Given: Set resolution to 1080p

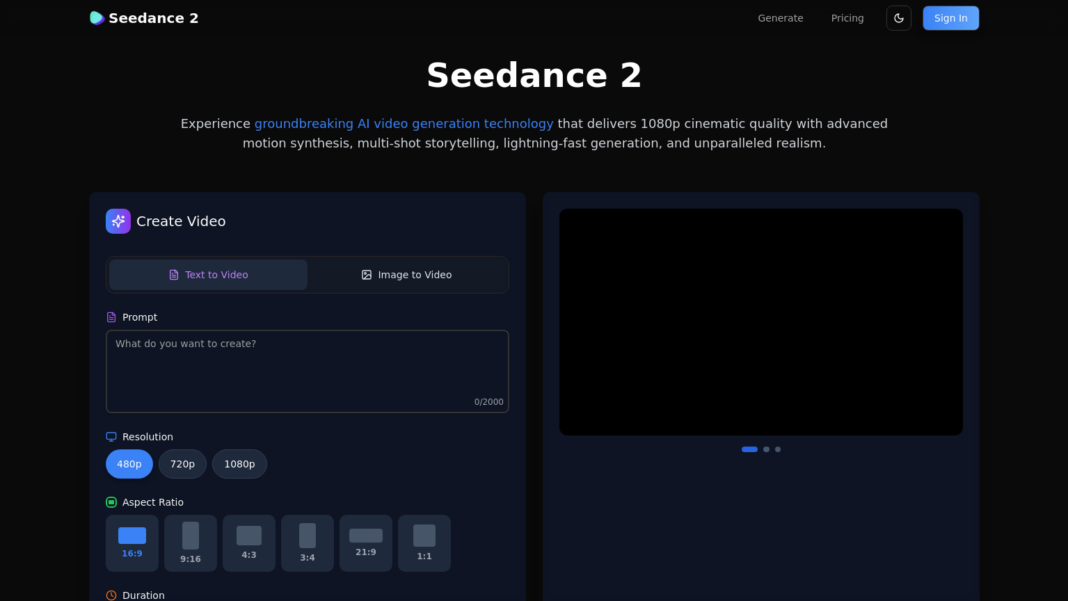Looking at the screenshot, I should [239, 464].
